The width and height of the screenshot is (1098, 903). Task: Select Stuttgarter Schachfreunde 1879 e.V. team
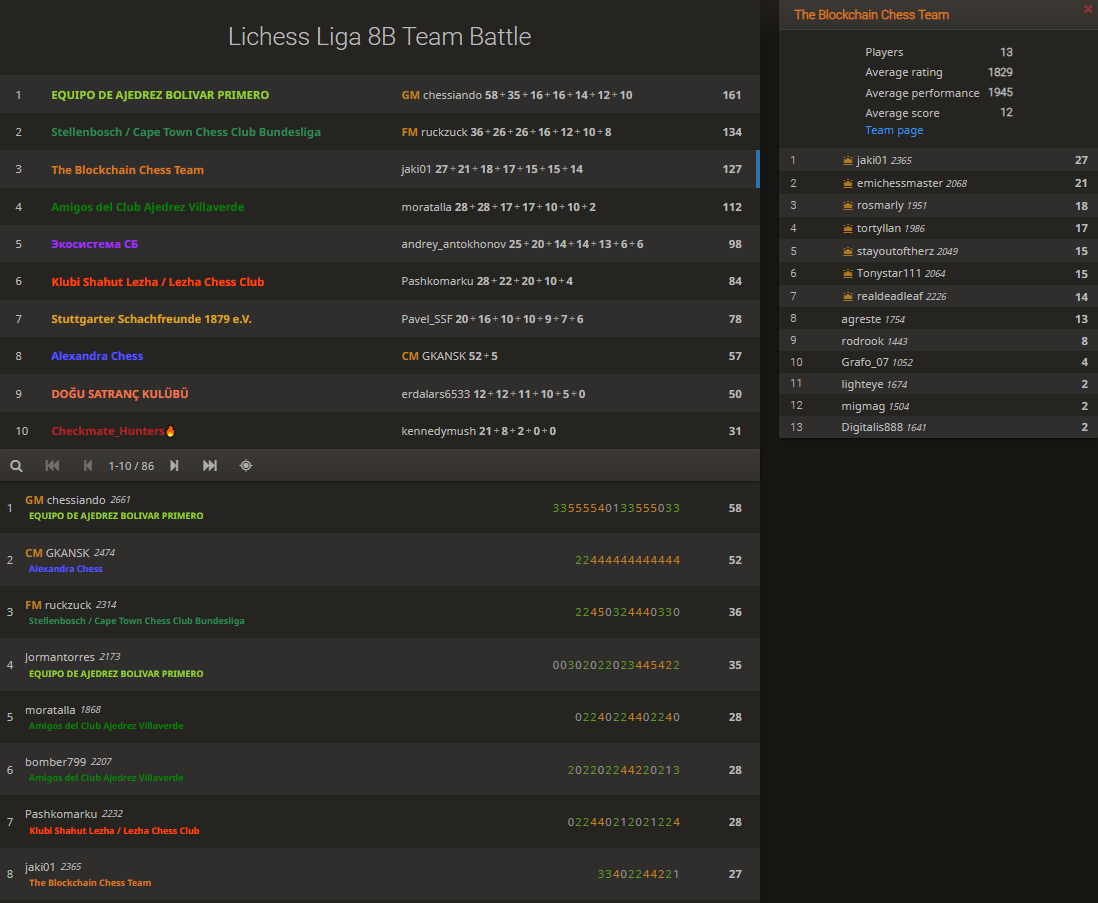[151, 319]
